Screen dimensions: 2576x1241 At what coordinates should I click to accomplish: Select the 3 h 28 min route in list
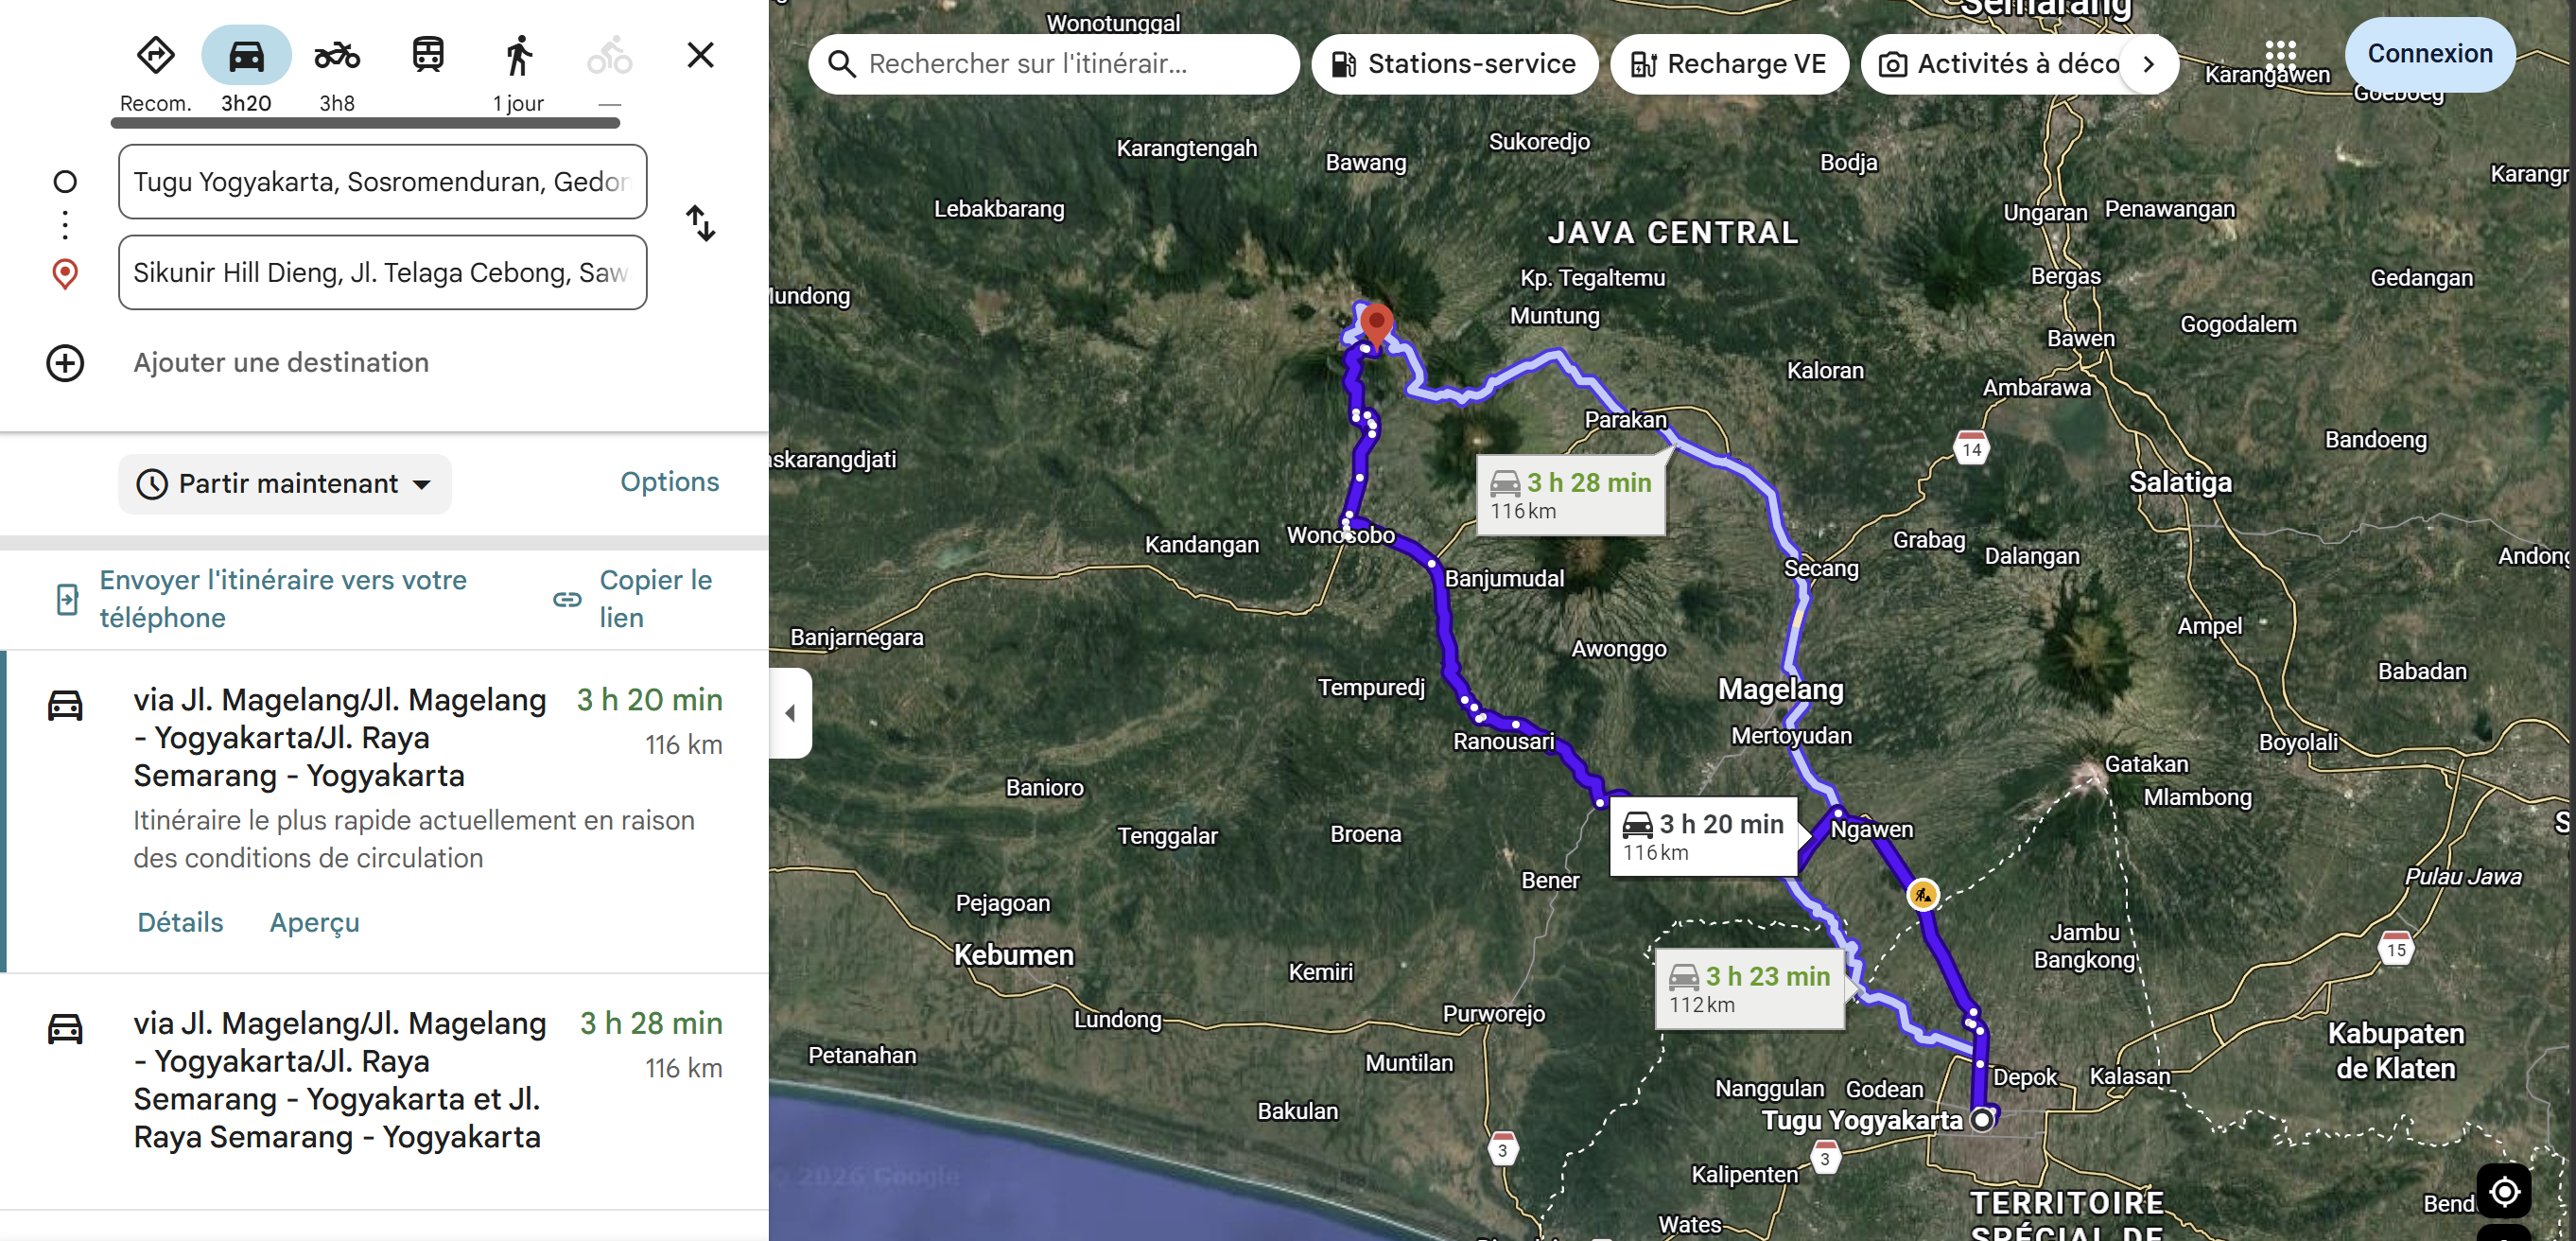384,1091
